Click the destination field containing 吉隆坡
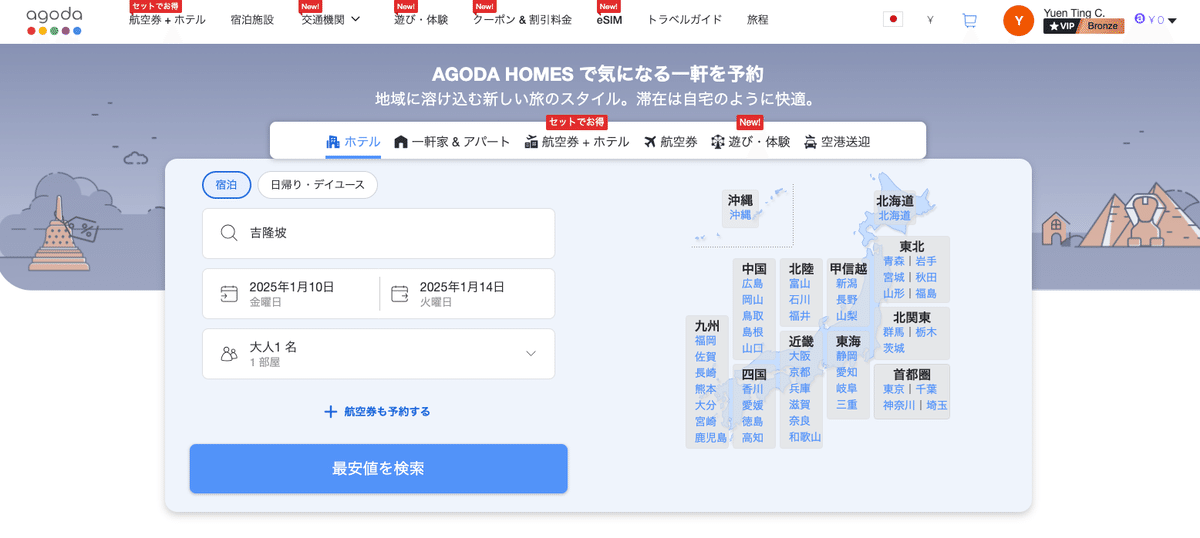The height and width of the screenshot is (538, 1200). pos(378,233)
